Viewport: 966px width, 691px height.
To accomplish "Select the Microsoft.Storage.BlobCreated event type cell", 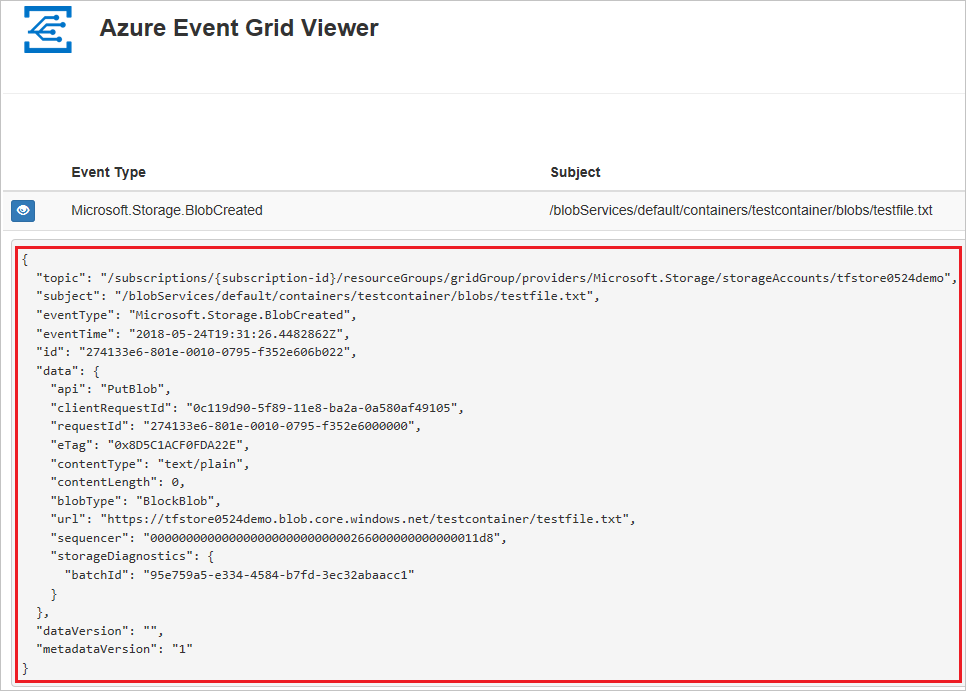I will tap(167, 211).
